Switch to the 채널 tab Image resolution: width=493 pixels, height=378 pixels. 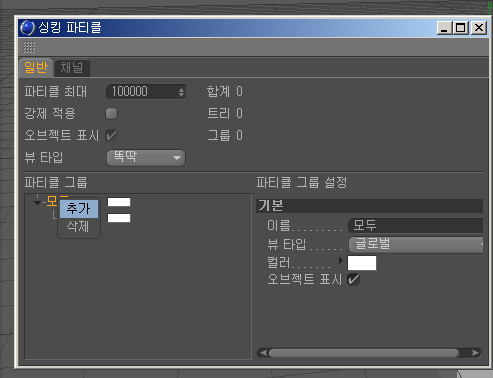coord(72,68)
